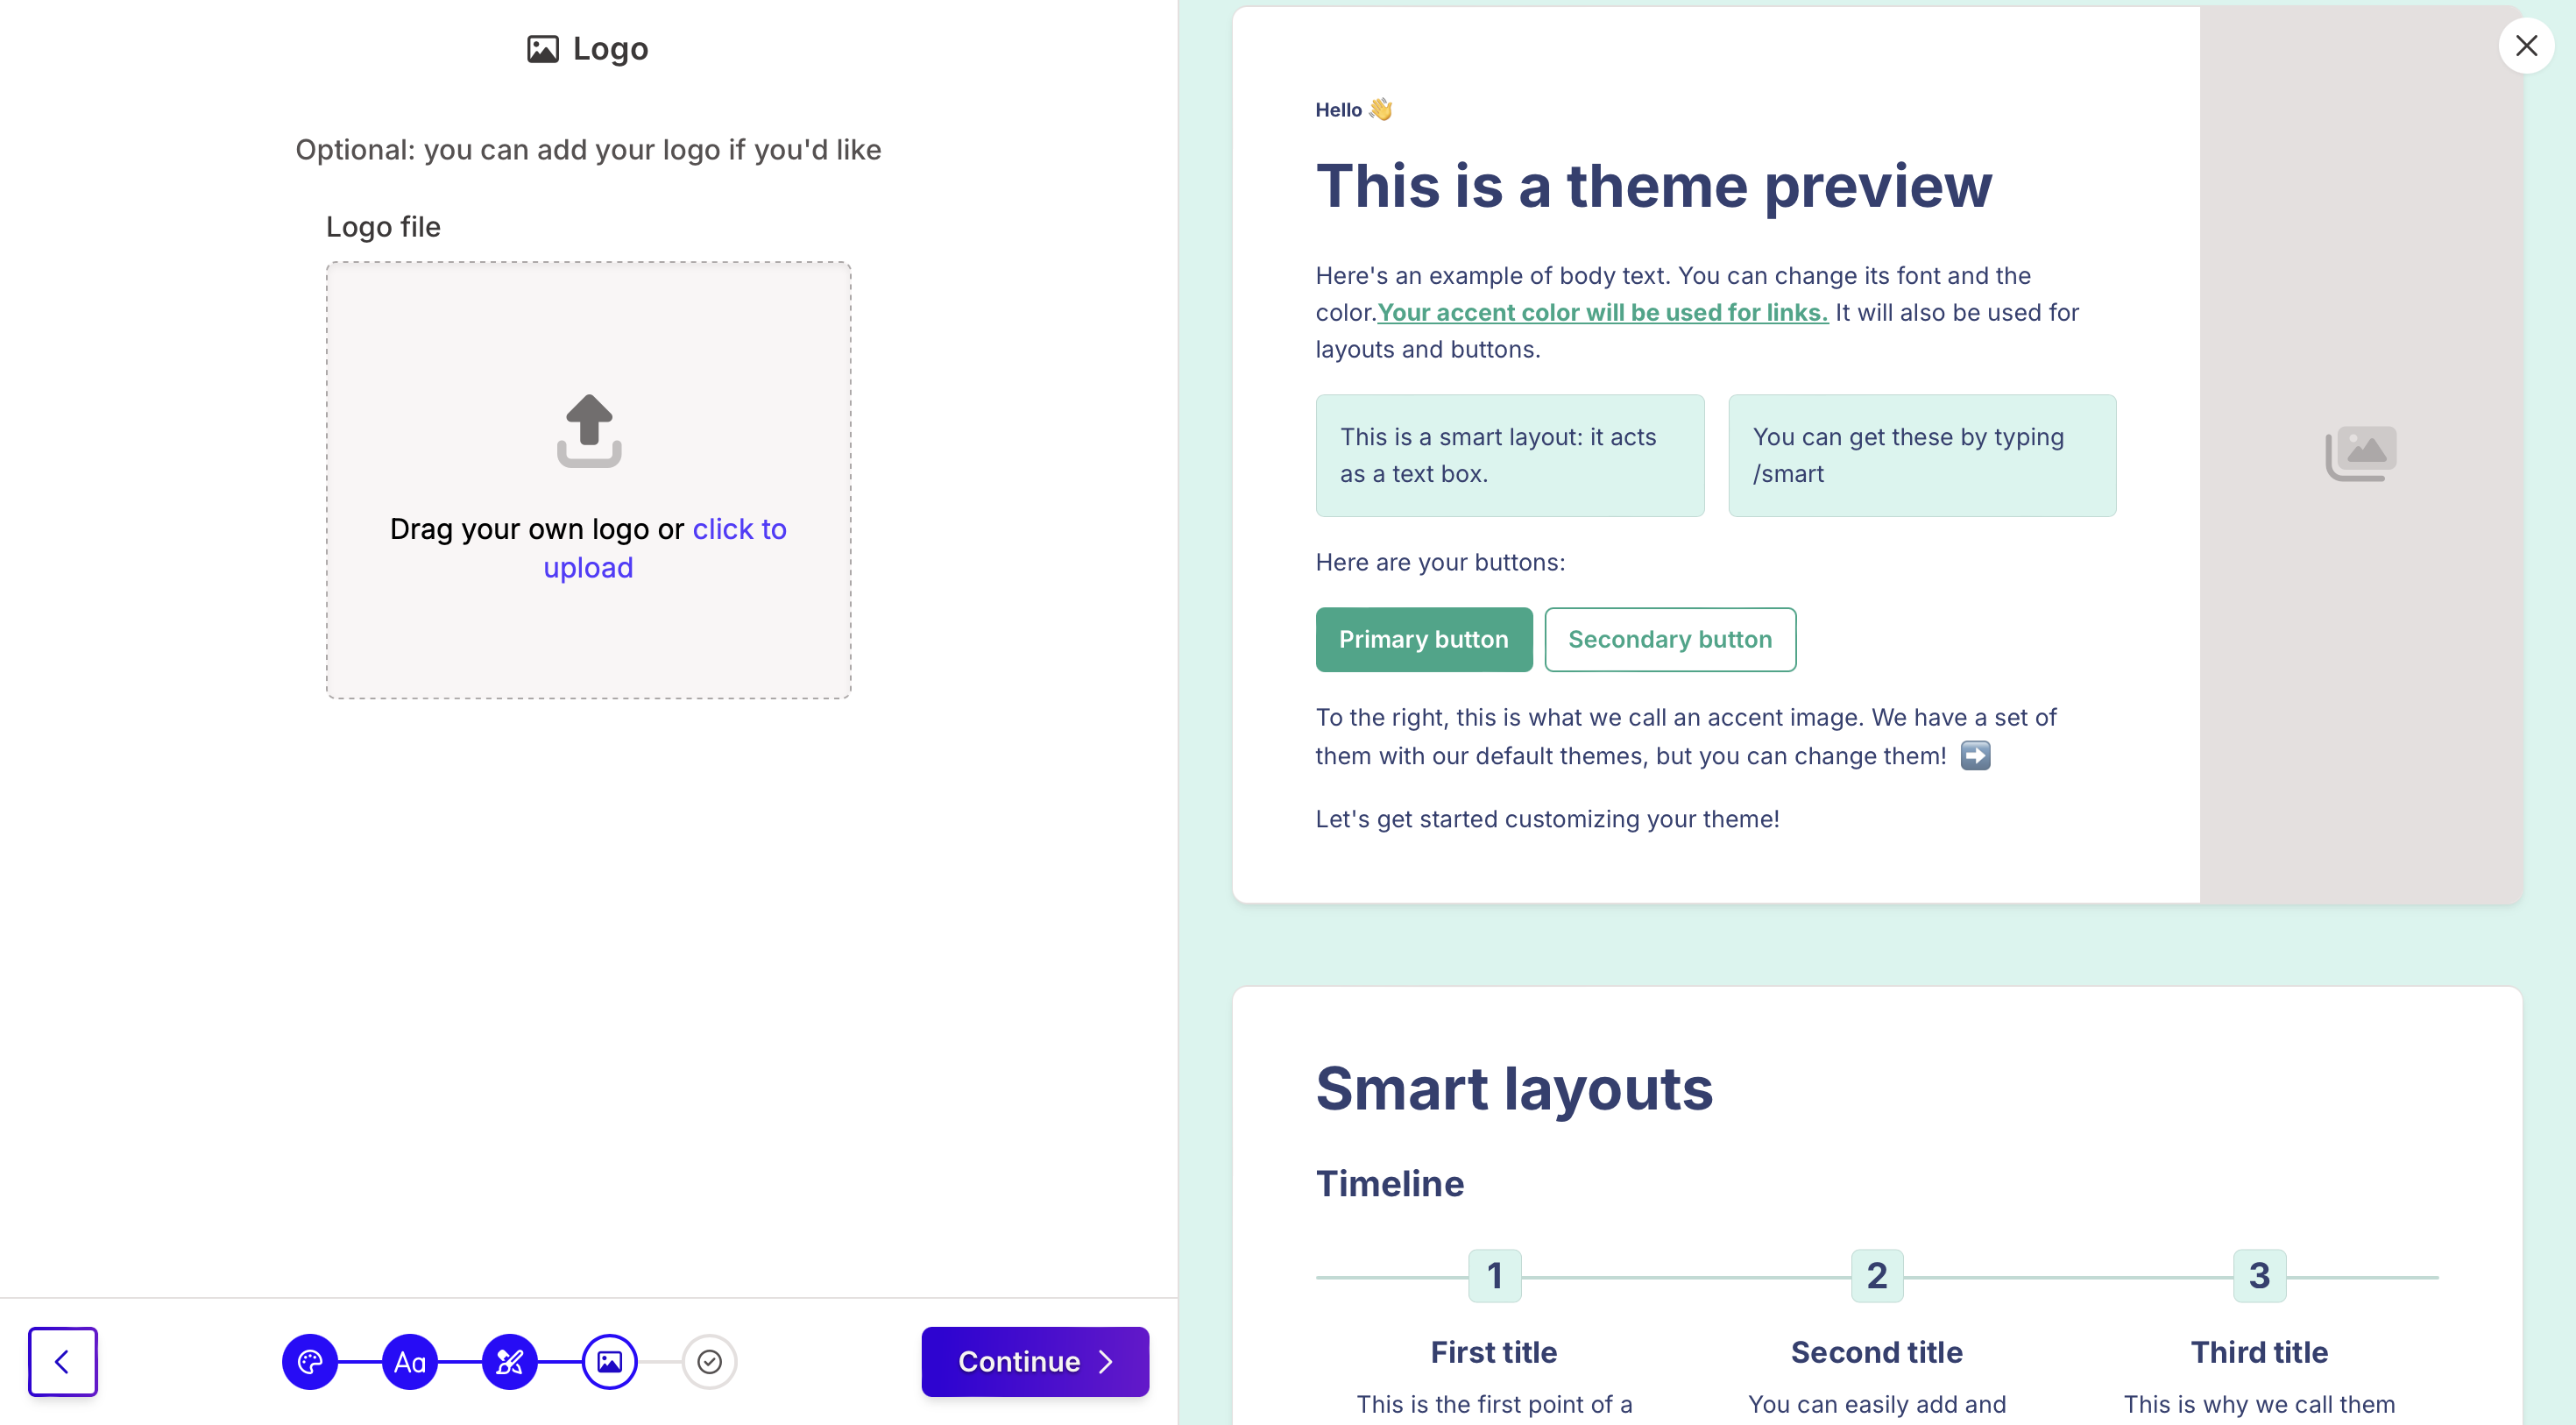Screen dimensions: 2576x1425
Task: Go to the final checkmark step
Action: point(710,1361)
